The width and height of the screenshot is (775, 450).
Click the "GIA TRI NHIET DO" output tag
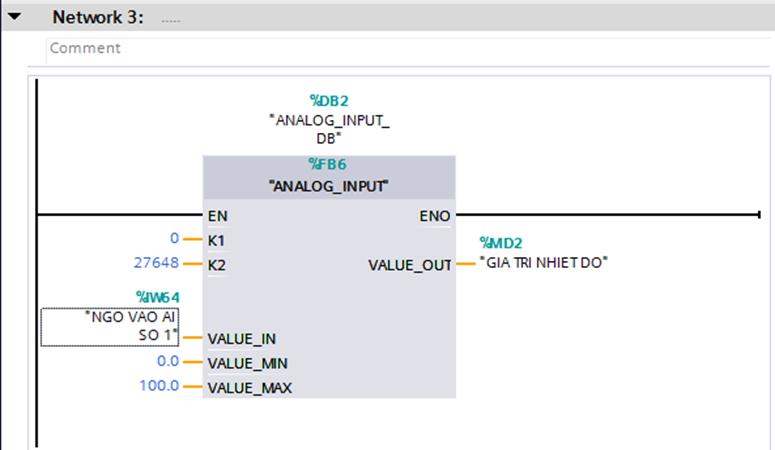tap(544, 263)
